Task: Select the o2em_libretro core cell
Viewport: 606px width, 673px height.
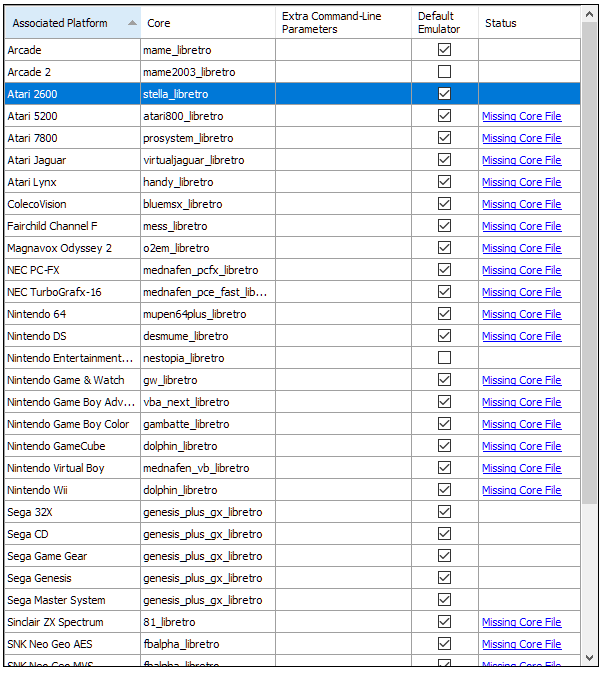Action: pos(208,248)
